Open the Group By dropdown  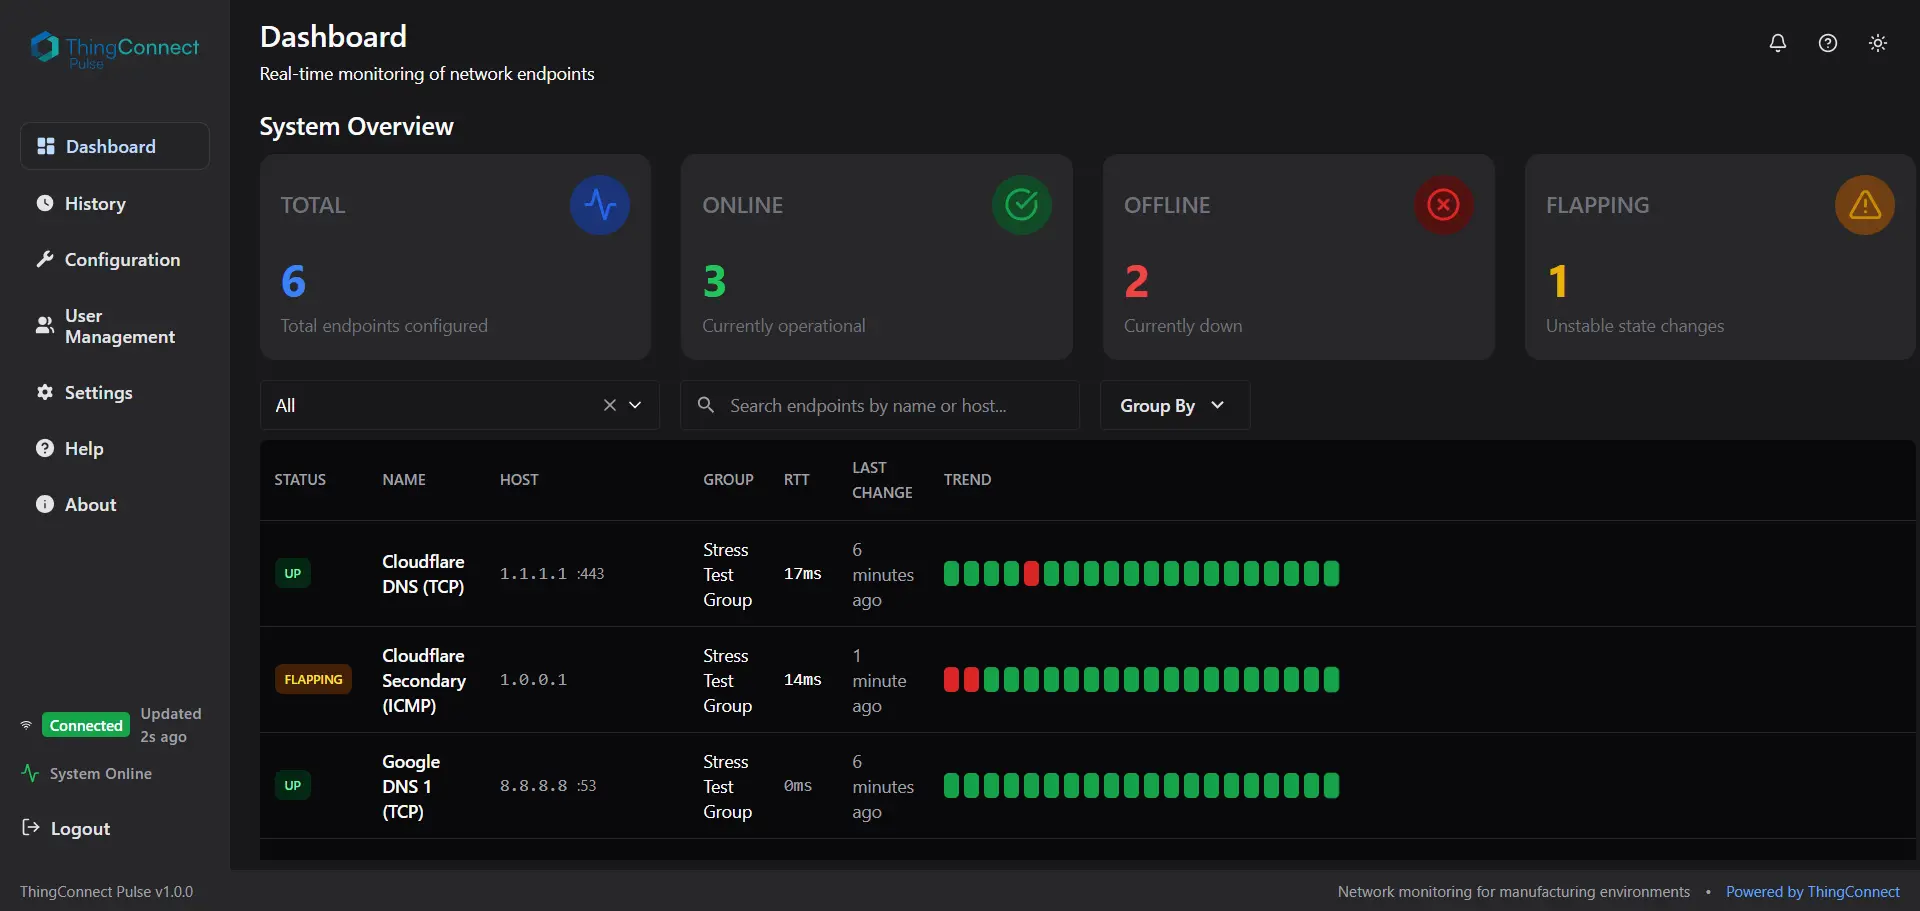[1174, 405]
